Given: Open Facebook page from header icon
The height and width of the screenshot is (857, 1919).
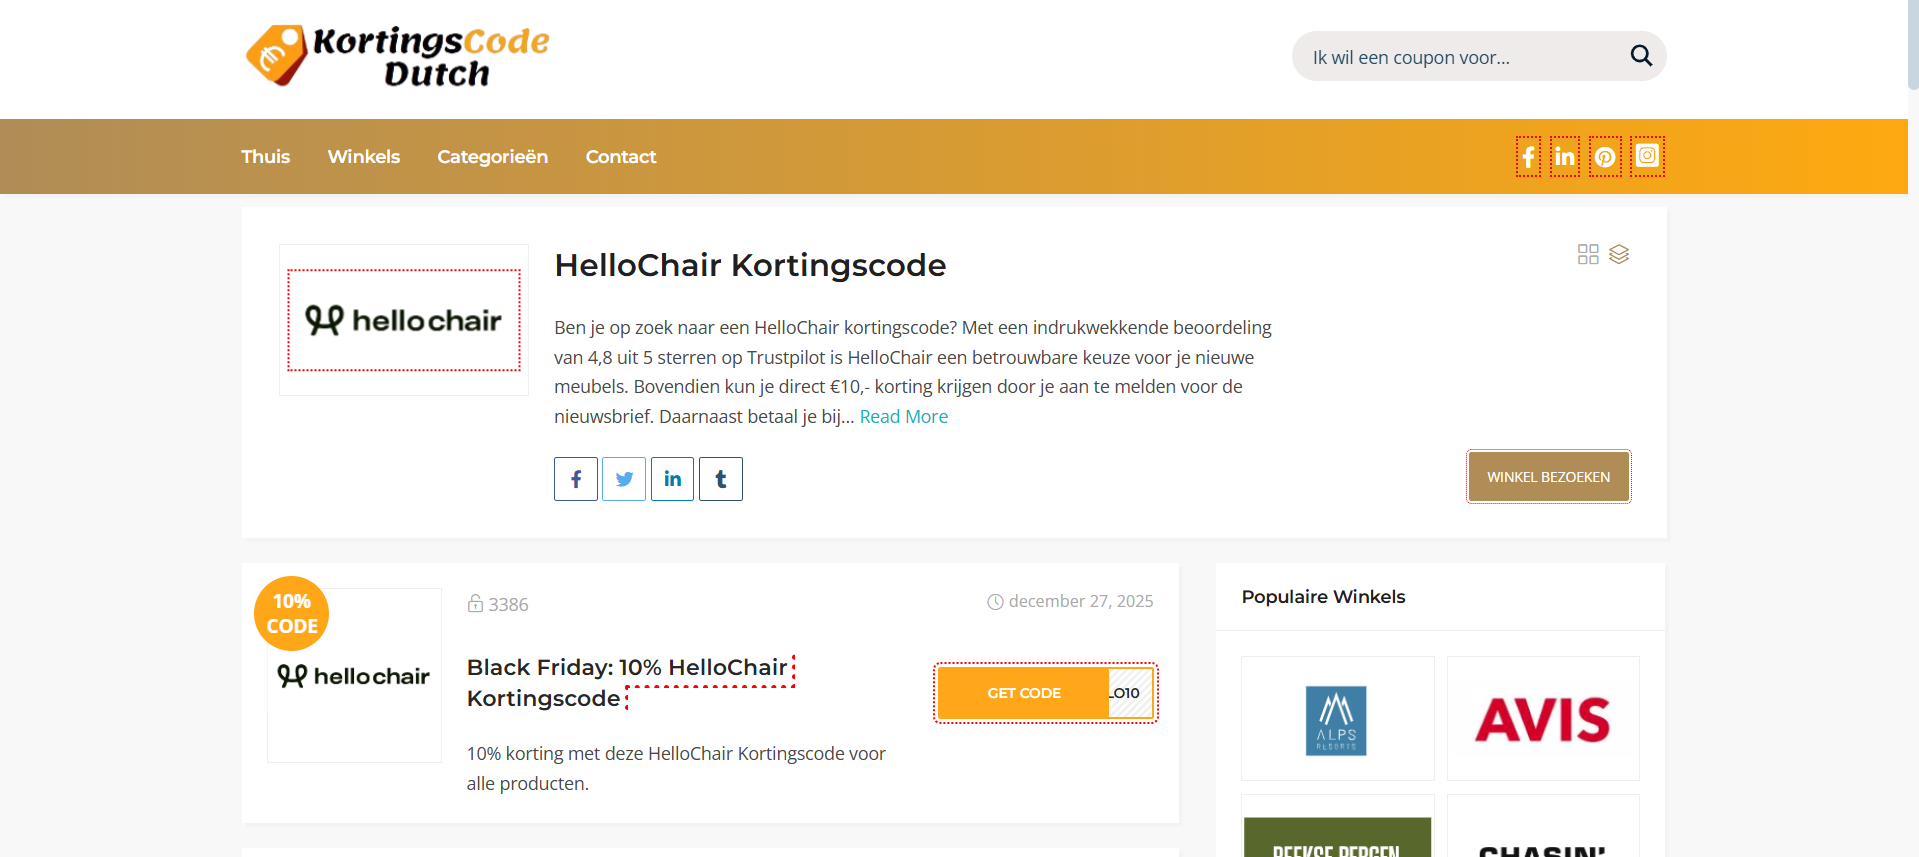Looking at the screenshot, I should click(1528, 157).
